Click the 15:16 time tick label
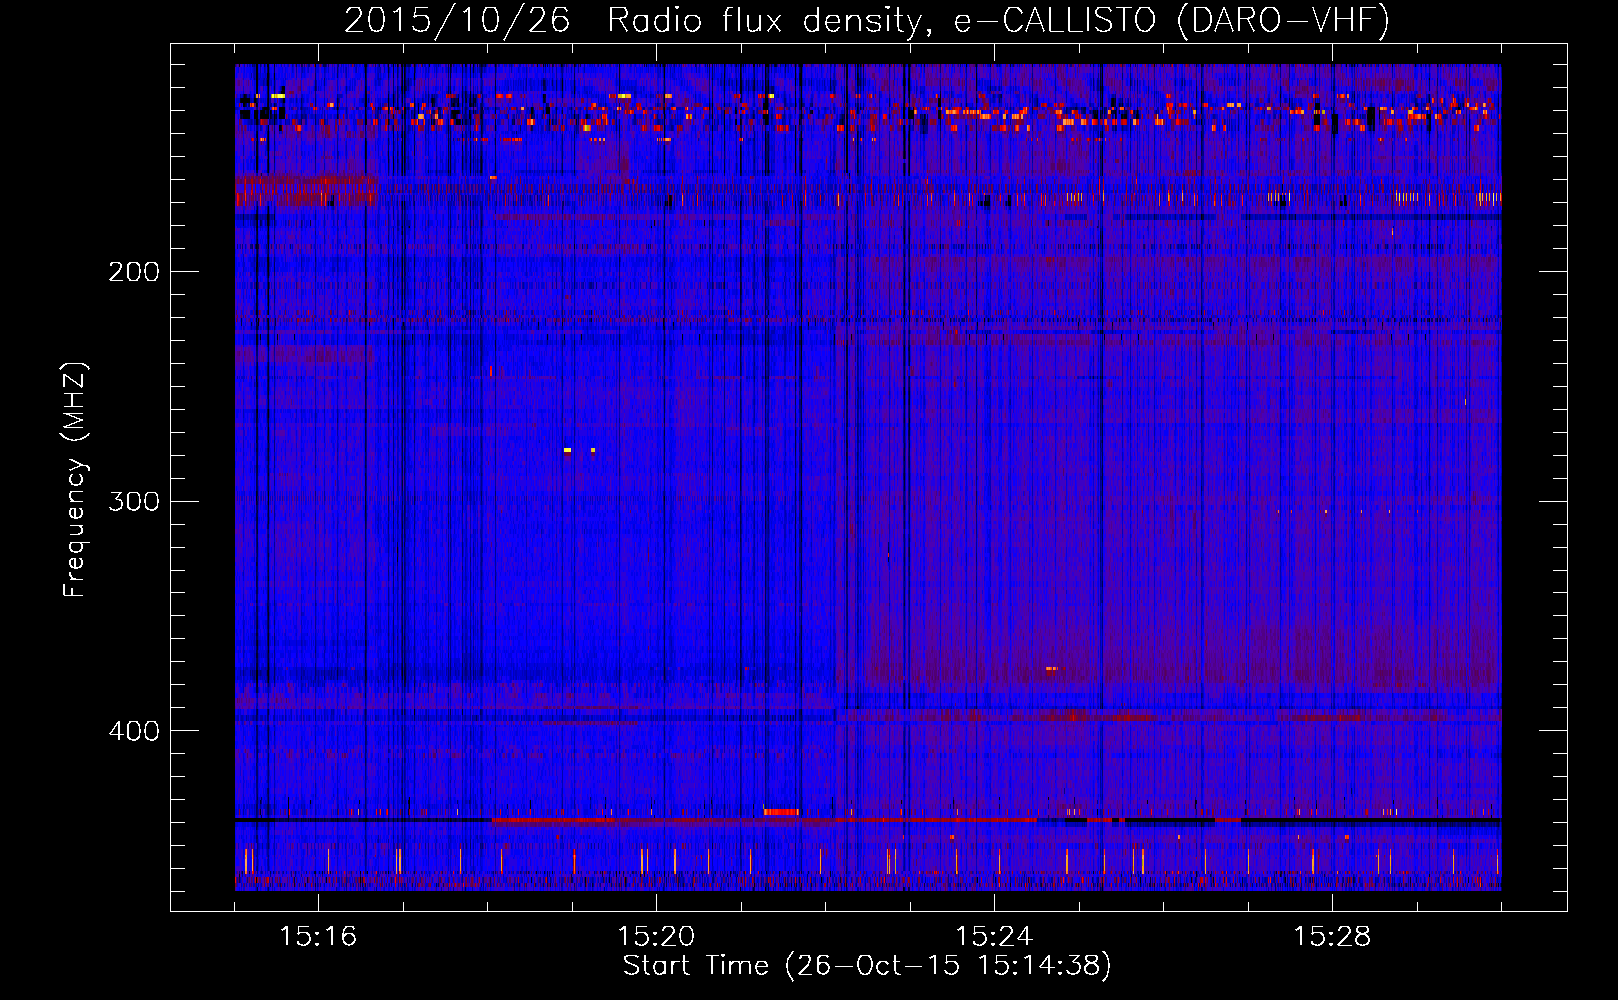Image resolution: width=1618 pixels, height=1000 pixels. tap(318, 937)
